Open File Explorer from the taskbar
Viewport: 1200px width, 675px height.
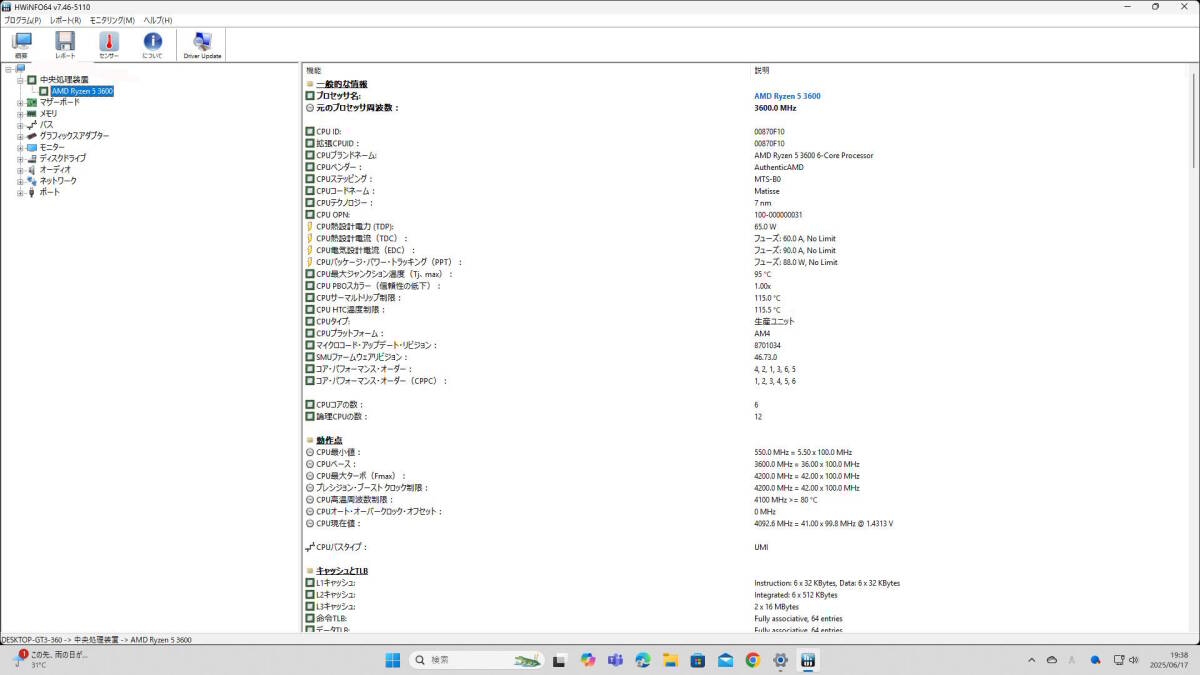click(x=670, y=660)
